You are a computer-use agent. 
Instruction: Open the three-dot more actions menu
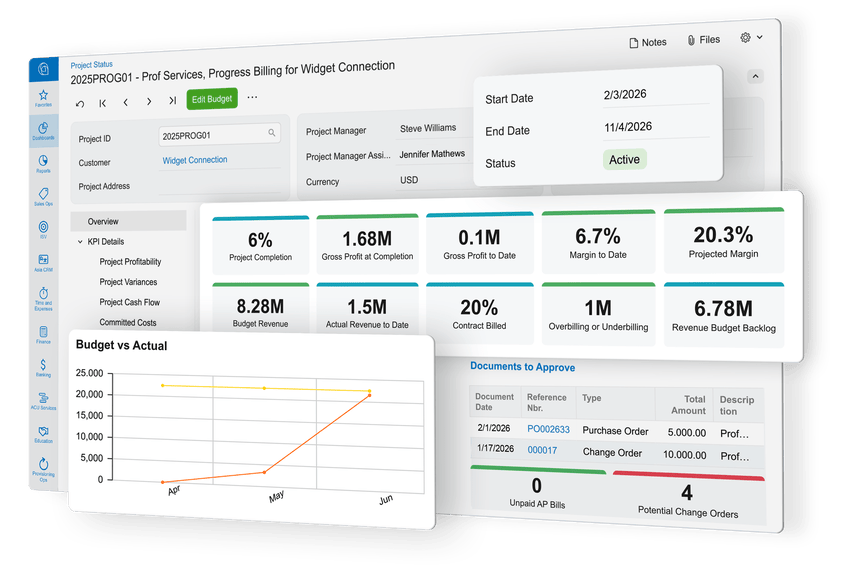click(252, 98)
